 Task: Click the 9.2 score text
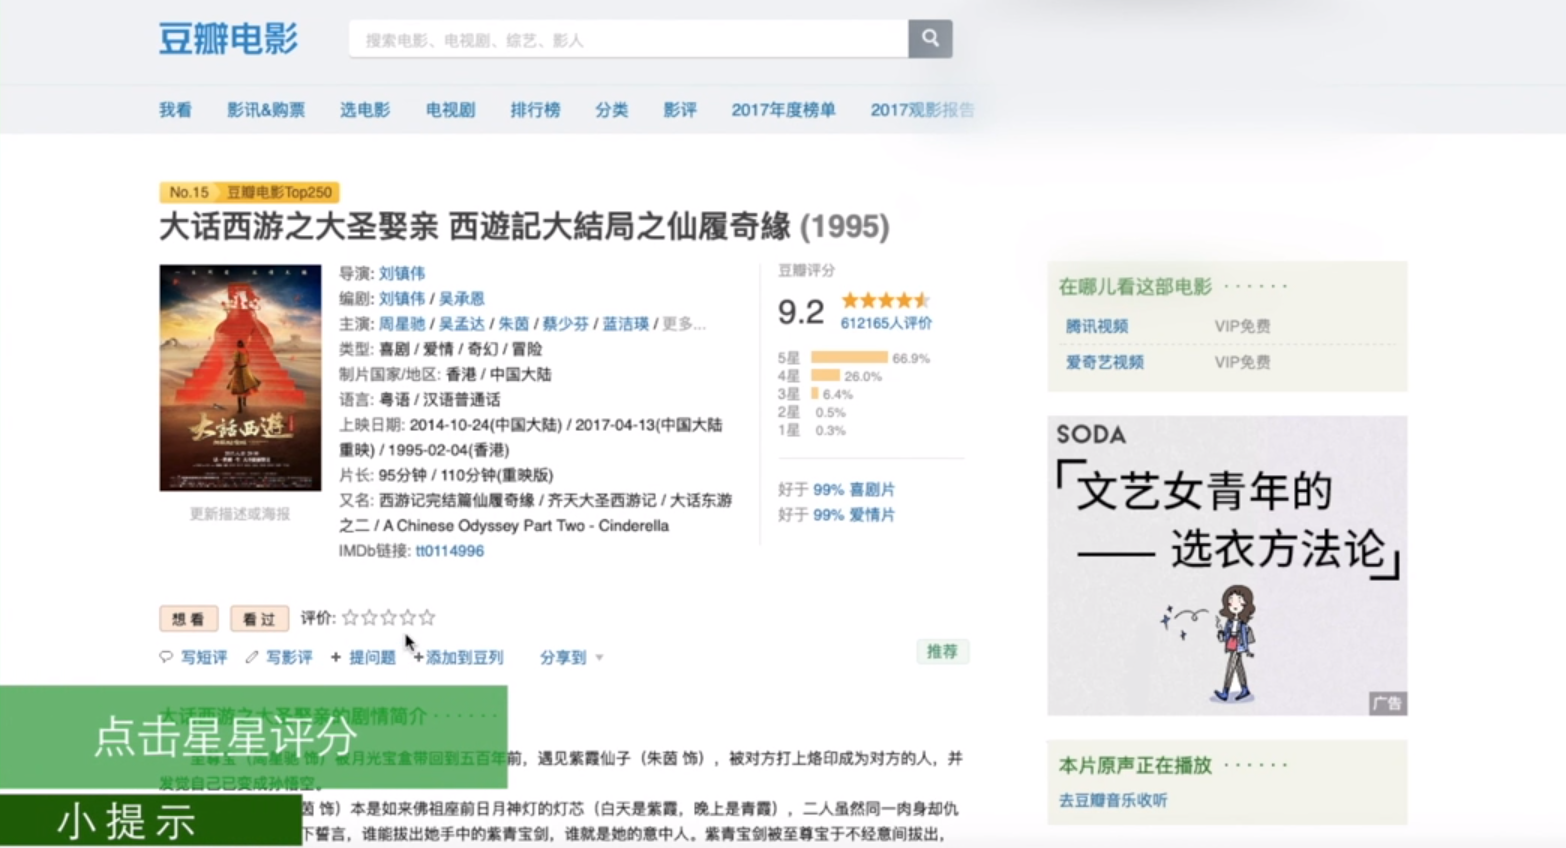pyautogui.click(x=801, y=313)
